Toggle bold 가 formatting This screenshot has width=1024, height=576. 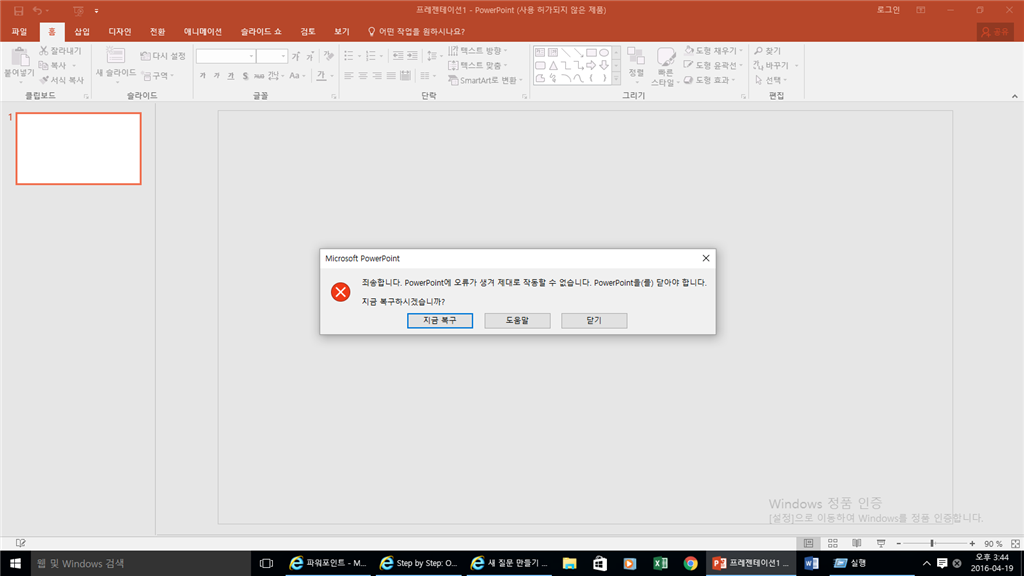pos(202,76)
